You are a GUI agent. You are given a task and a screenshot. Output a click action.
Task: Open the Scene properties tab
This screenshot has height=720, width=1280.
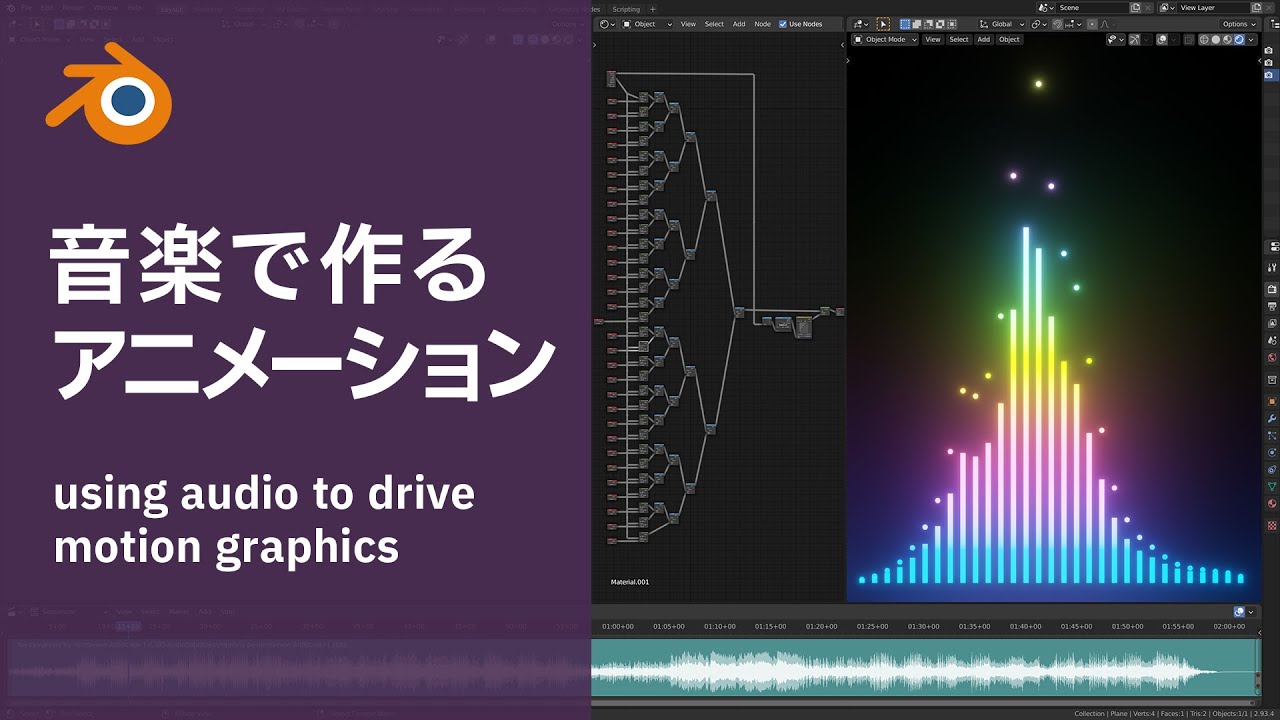[x=1272, y=340]
